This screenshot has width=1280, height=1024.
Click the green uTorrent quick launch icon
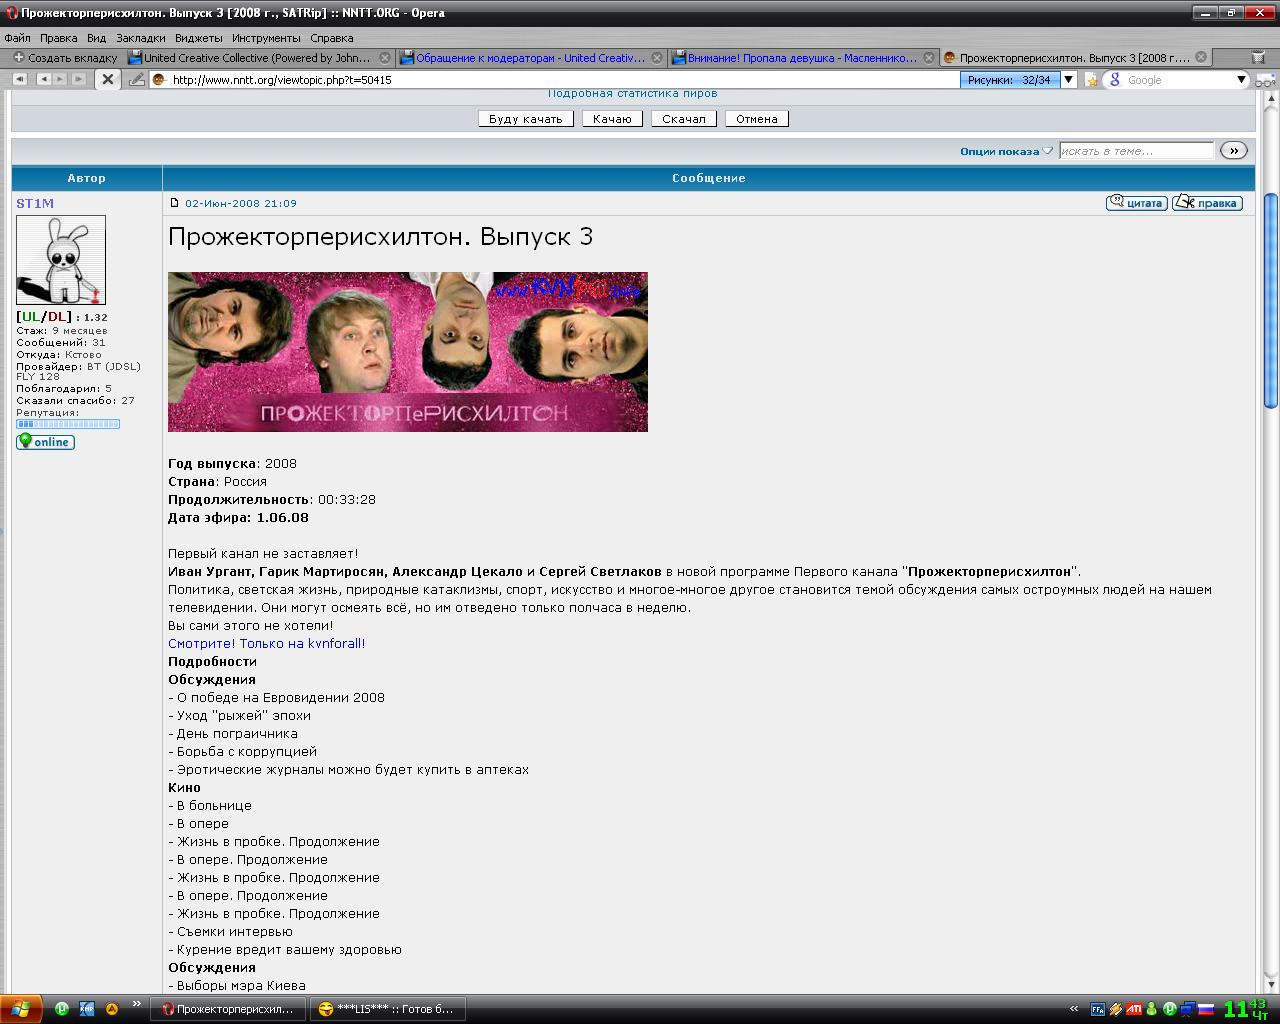(x=62, y=1009)
